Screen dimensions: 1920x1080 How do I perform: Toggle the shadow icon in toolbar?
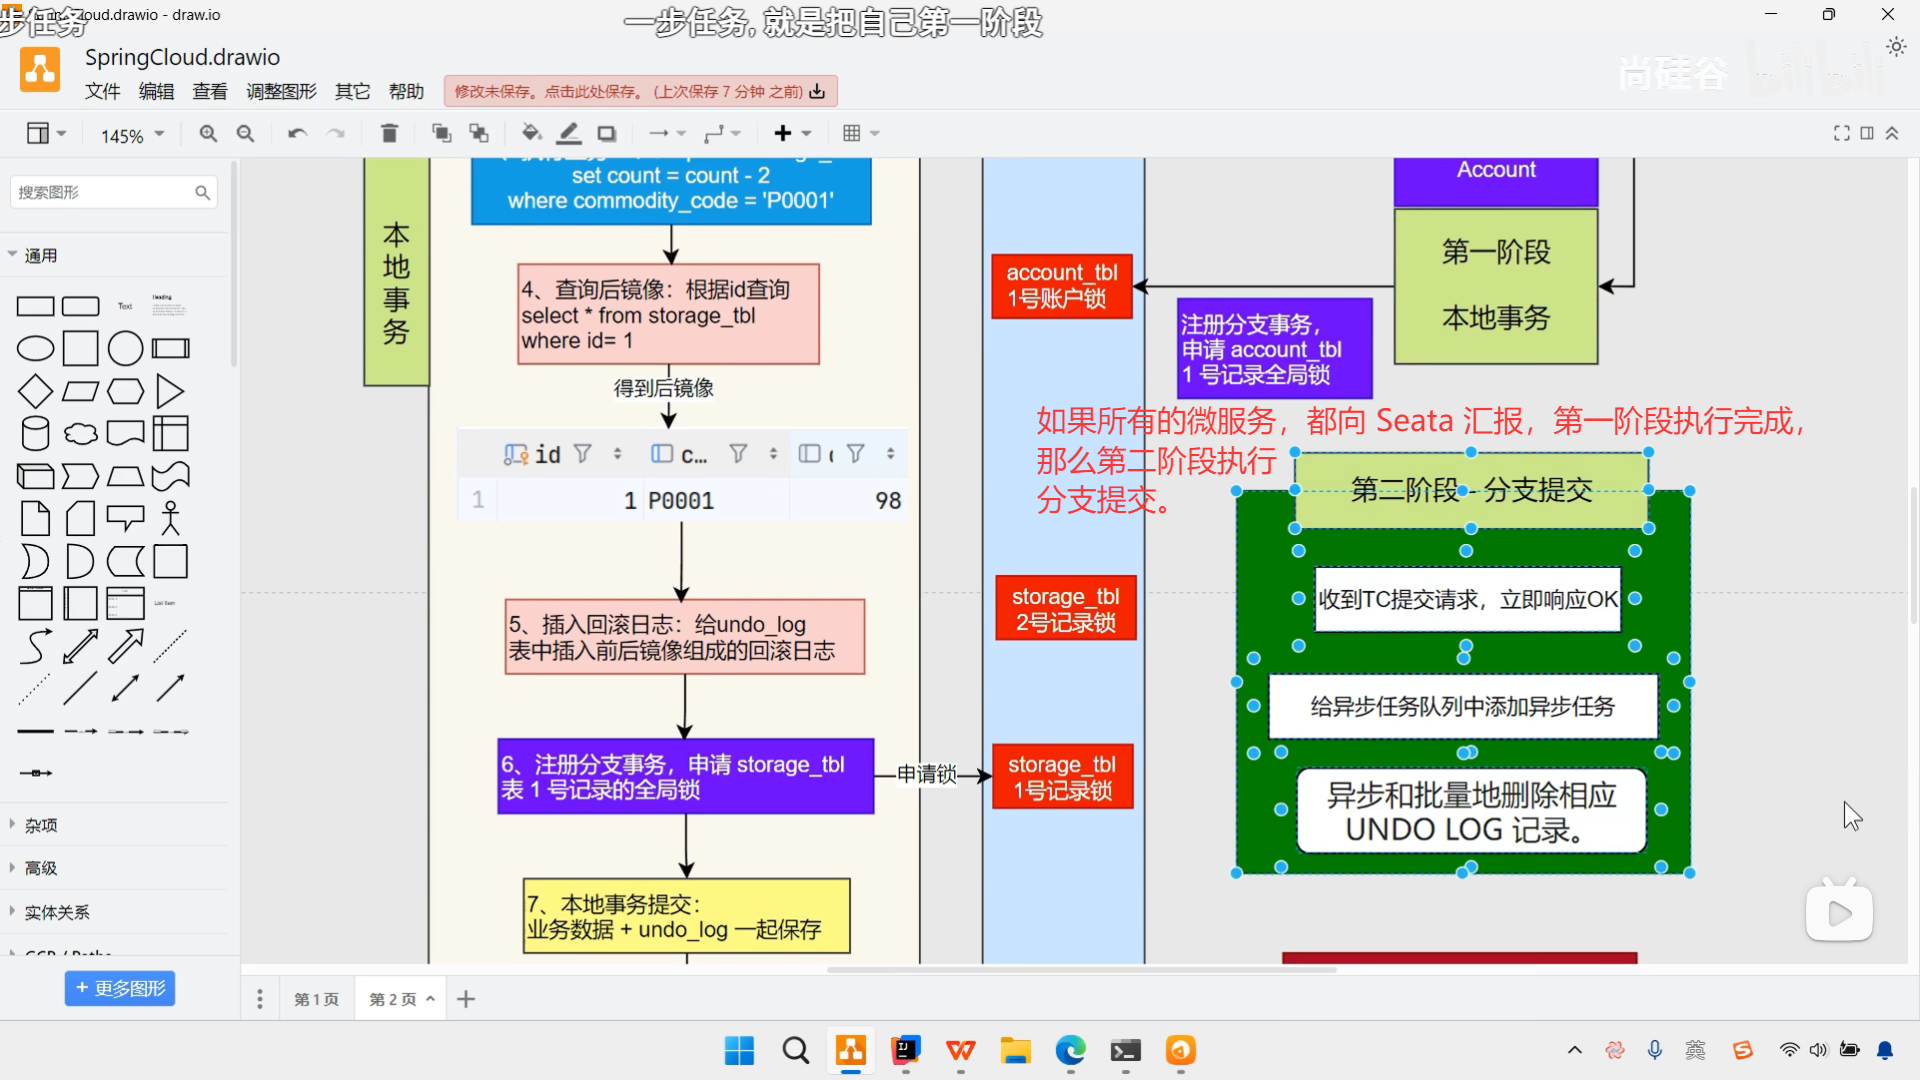point(607,134)
